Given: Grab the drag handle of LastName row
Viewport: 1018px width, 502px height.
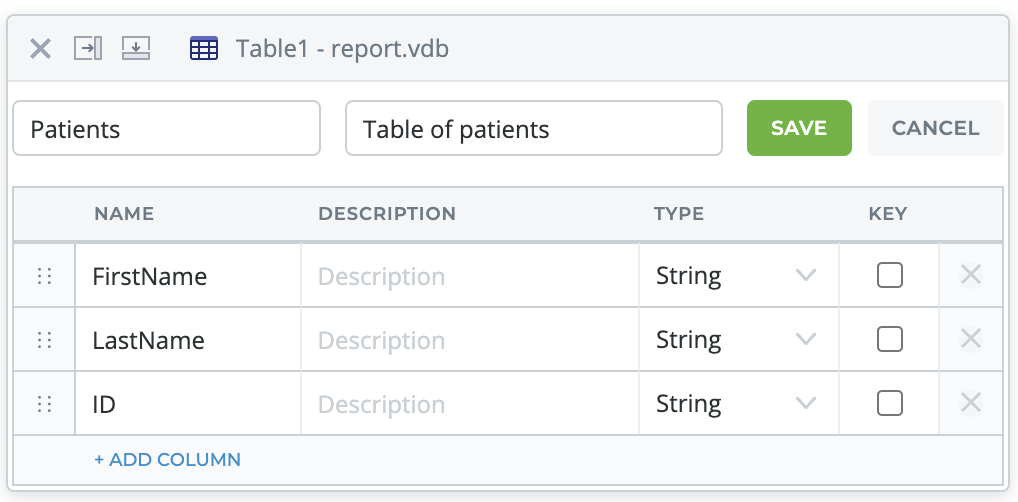Looking at the screenshot, I should click(x=44, y=340).
